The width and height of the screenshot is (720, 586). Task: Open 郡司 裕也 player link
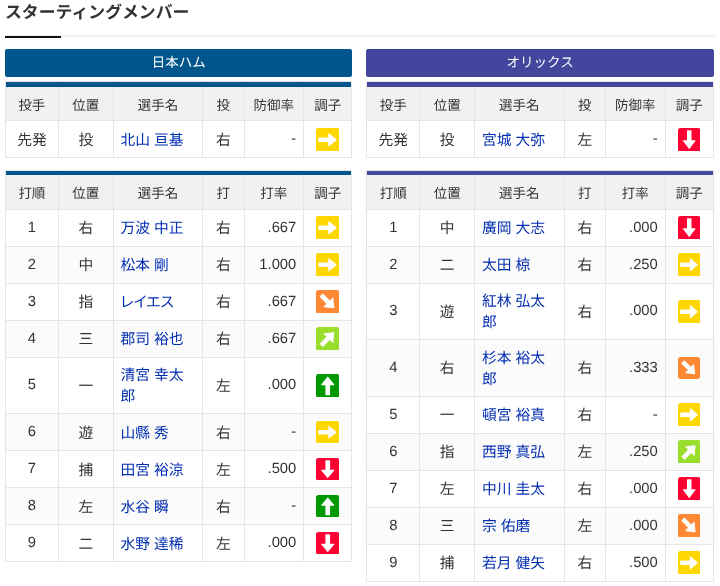(x=152, y=339)
